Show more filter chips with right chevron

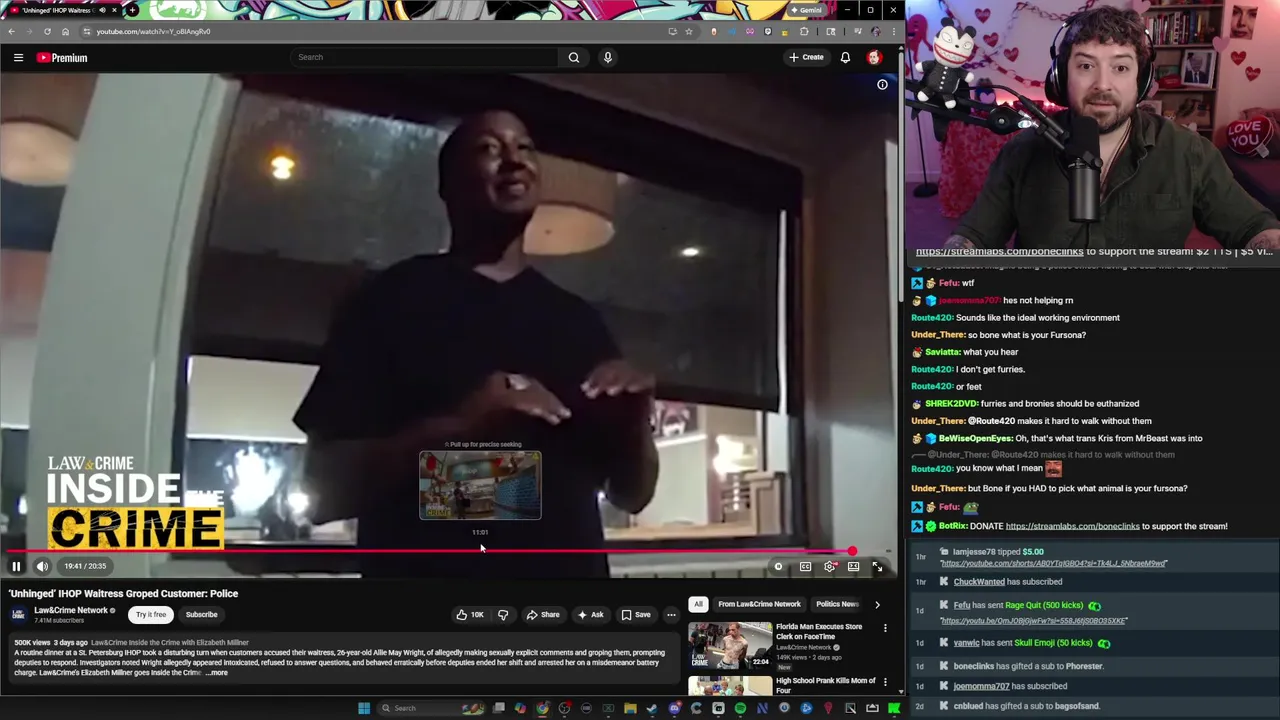click(x=877, y=604)
